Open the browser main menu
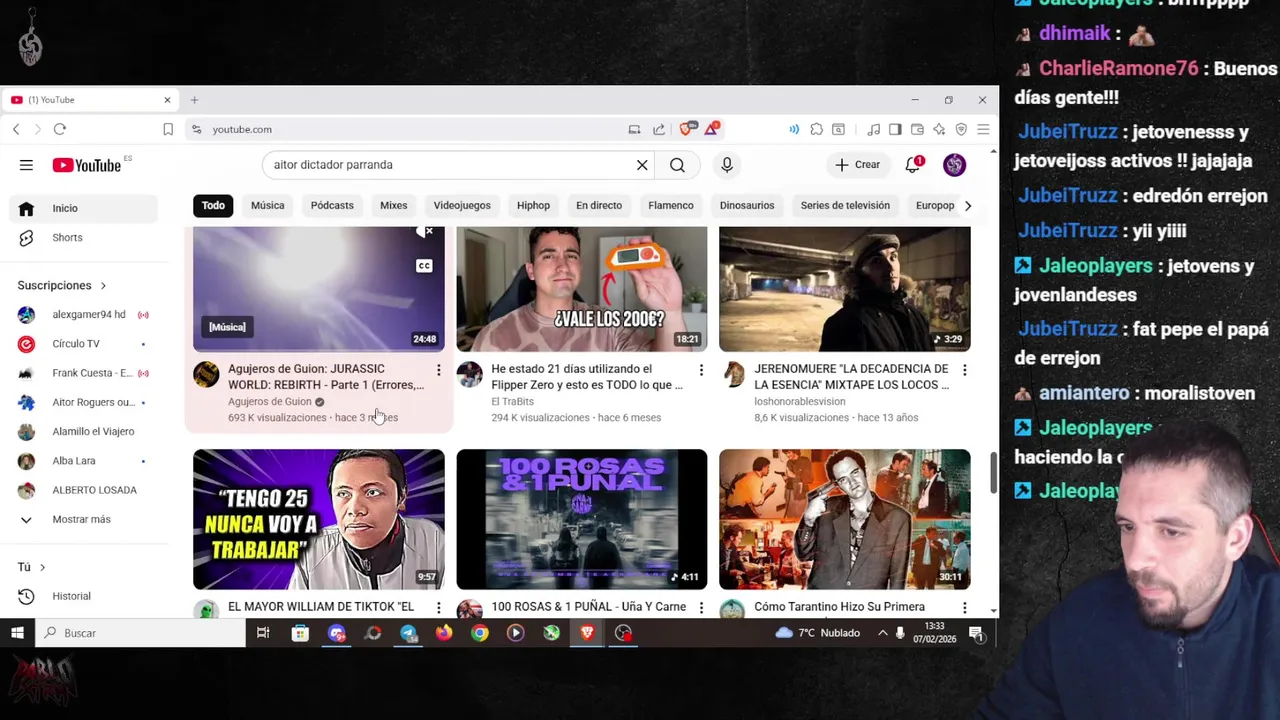 [983, 129]
